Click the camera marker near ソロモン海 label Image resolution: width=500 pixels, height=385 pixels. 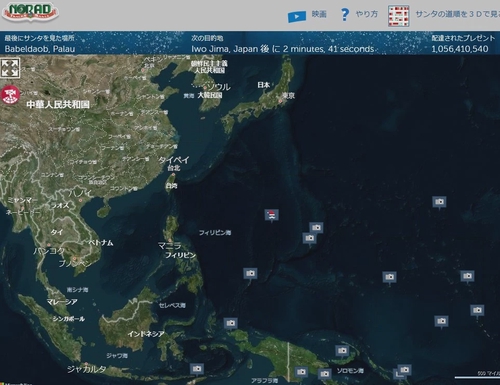click(x=342, y=351)
